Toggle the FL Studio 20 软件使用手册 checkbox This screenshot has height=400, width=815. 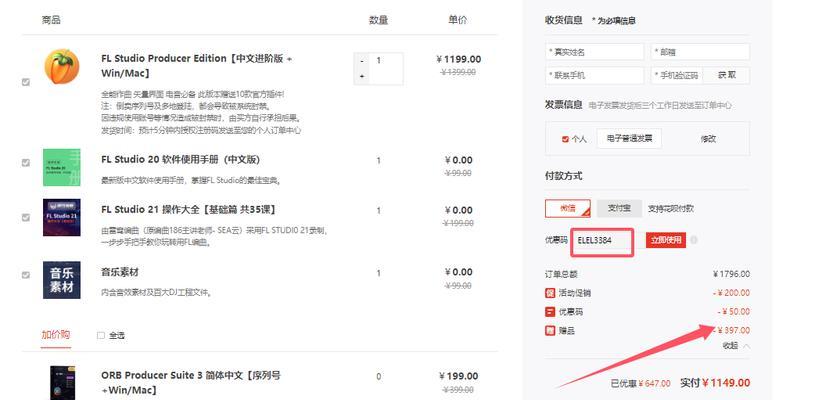pos(25,163)
